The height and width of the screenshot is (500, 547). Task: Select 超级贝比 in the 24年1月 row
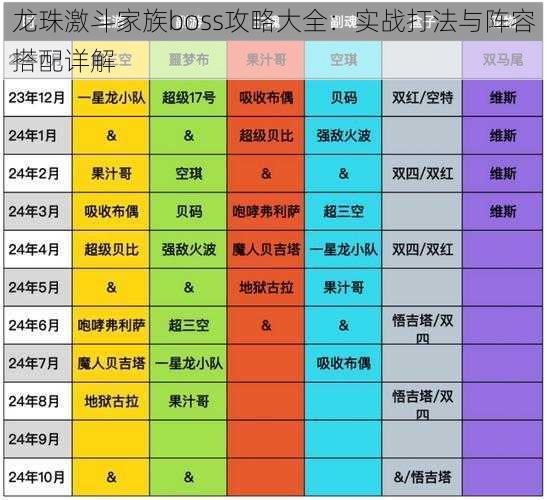coord(266,136)
